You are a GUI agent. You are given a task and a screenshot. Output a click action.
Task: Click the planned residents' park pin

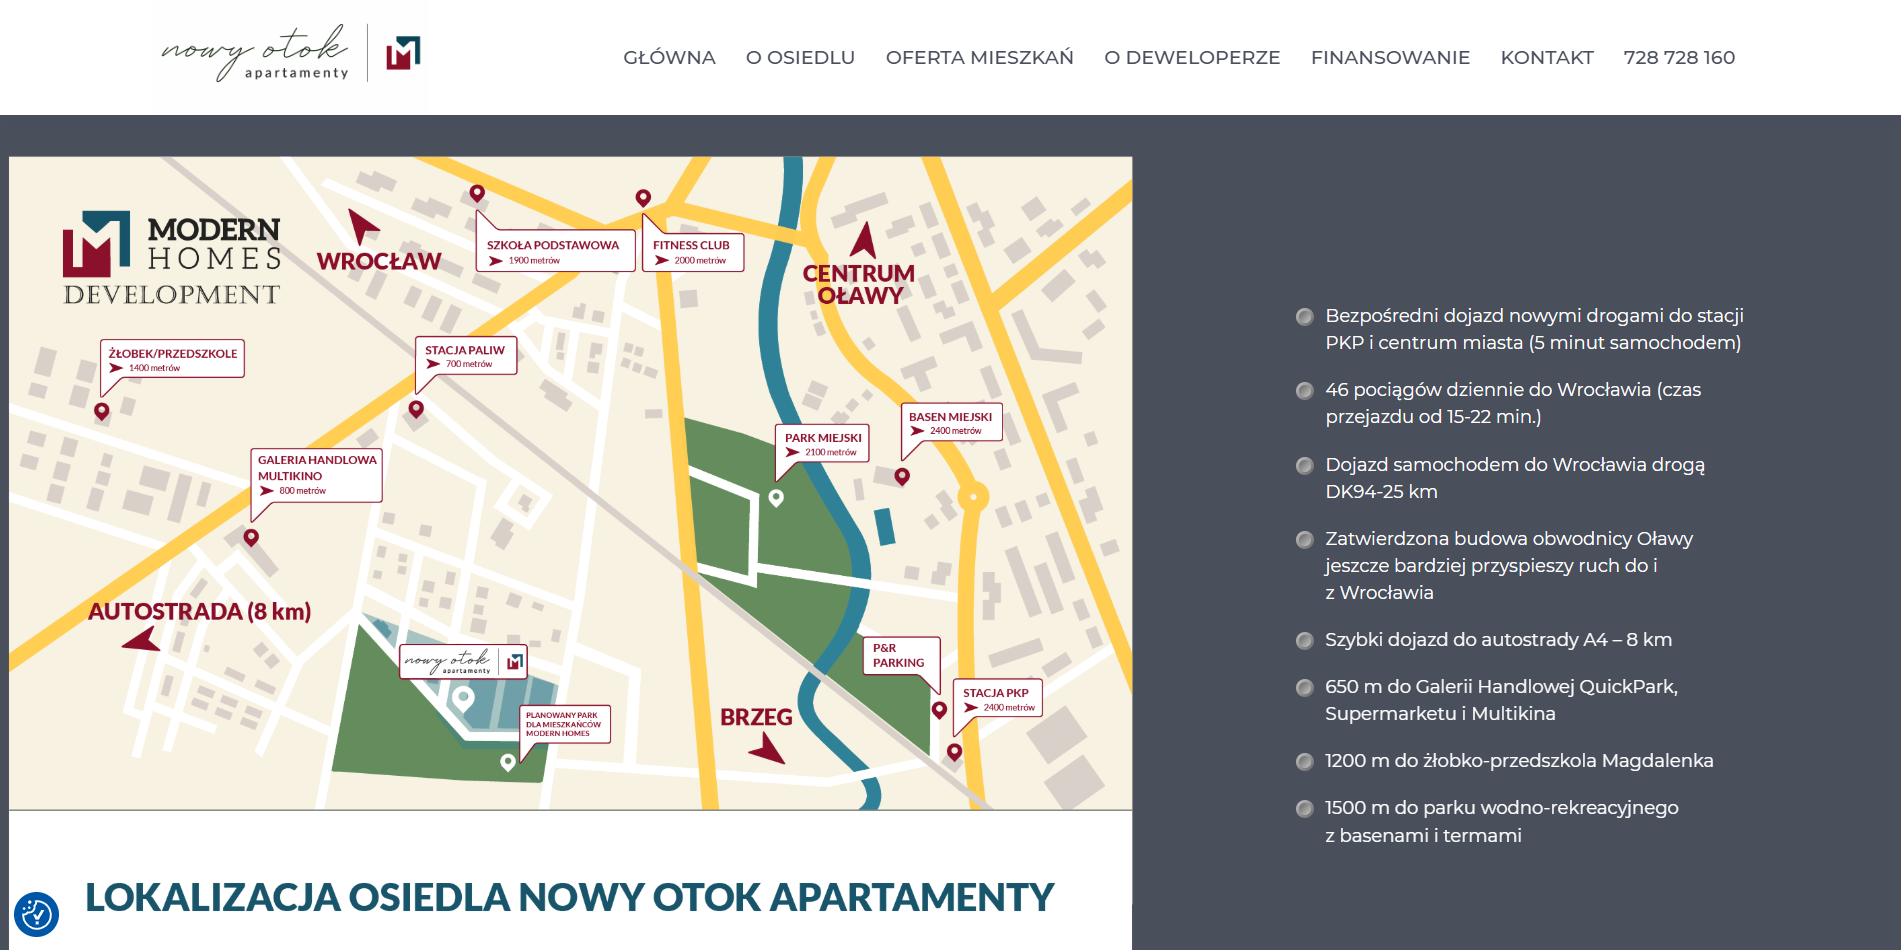coord(508,762)
